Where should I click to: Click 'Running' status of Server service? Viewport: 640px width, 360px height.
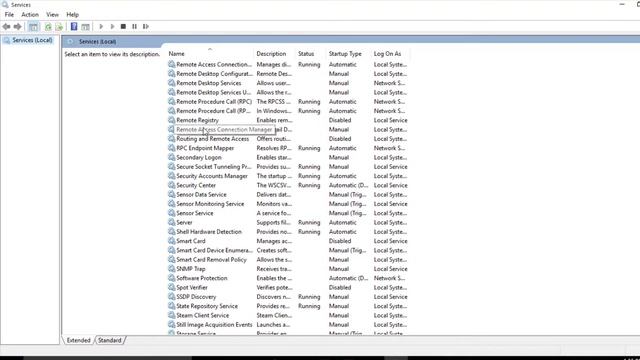point(309,222)
